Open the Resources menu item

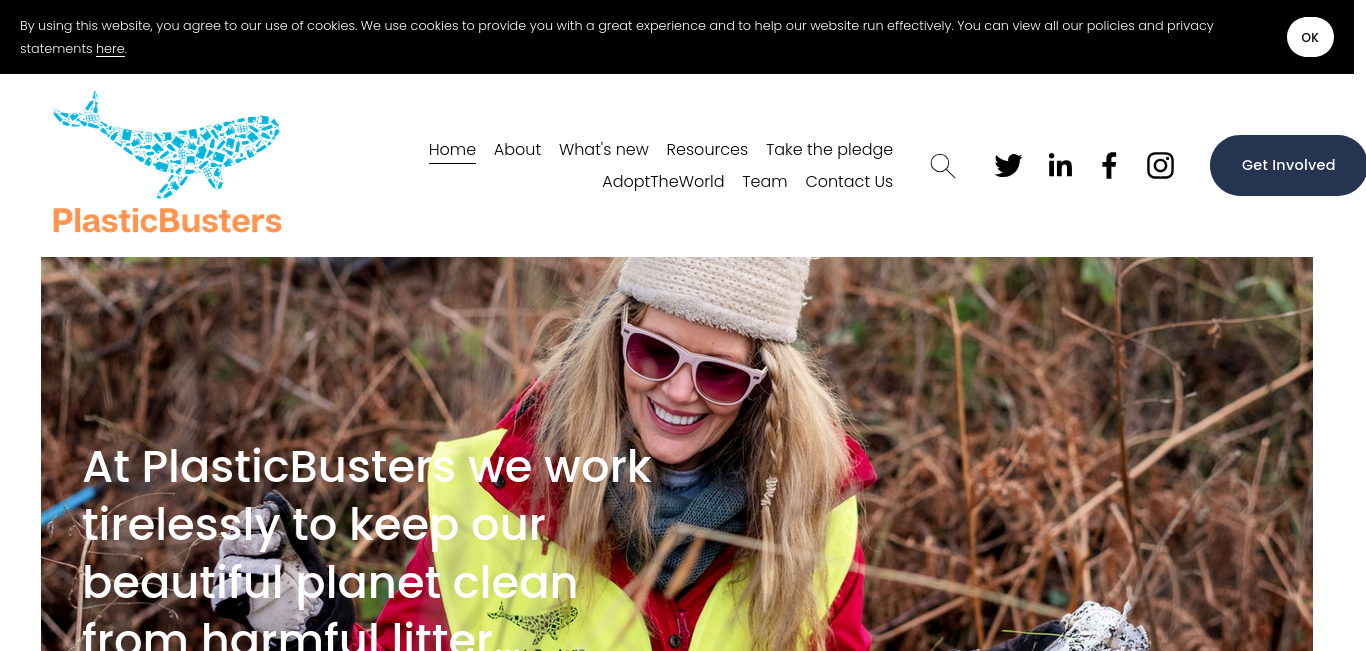coord(707,150)
